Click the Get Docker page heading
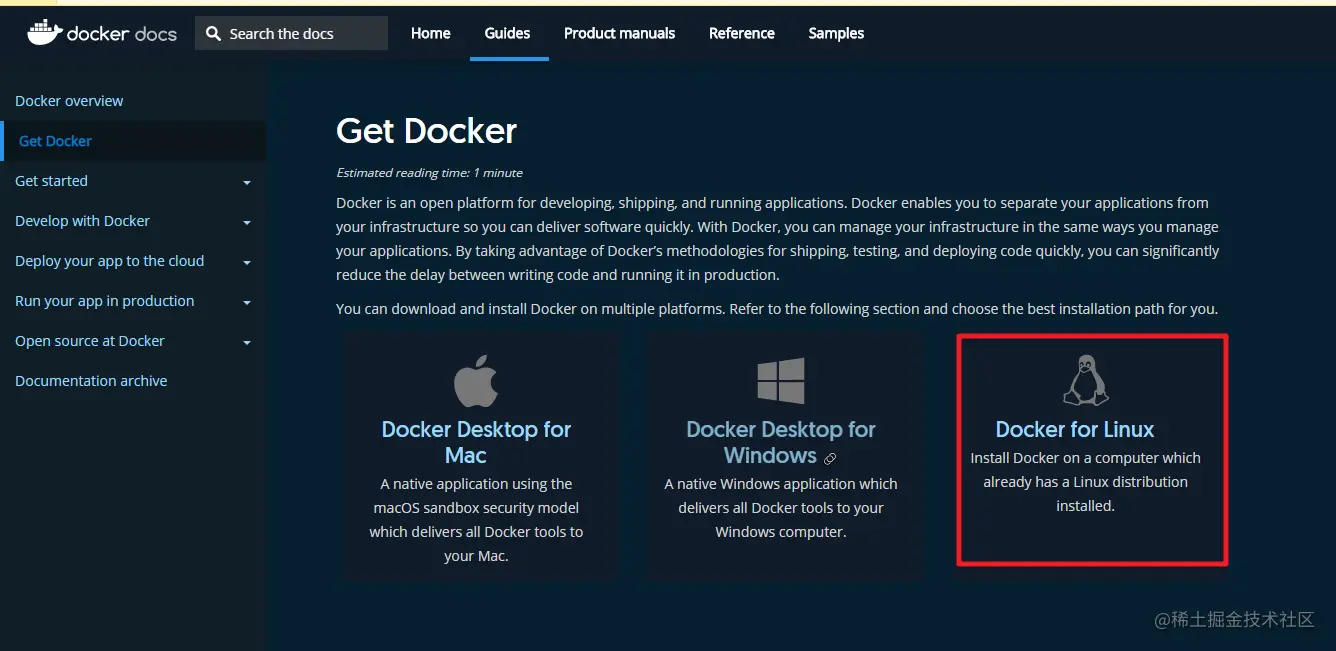The image size is (1336, 651). point(427,131)
